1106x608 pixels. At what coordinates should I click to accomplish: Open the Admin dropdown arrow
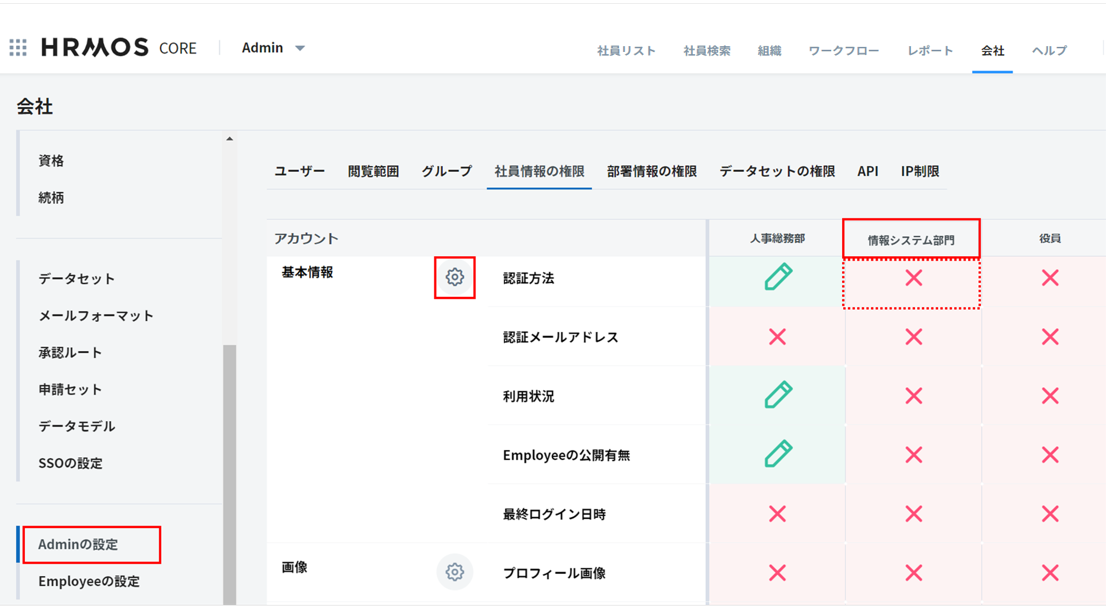(x=300, y=48)
